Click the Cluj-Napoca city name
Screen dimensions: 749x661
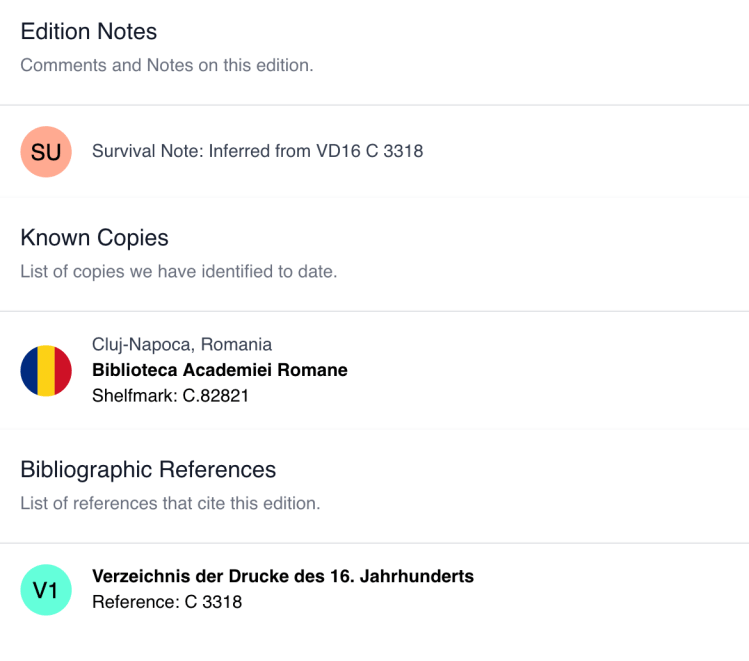tap(141, 344)
